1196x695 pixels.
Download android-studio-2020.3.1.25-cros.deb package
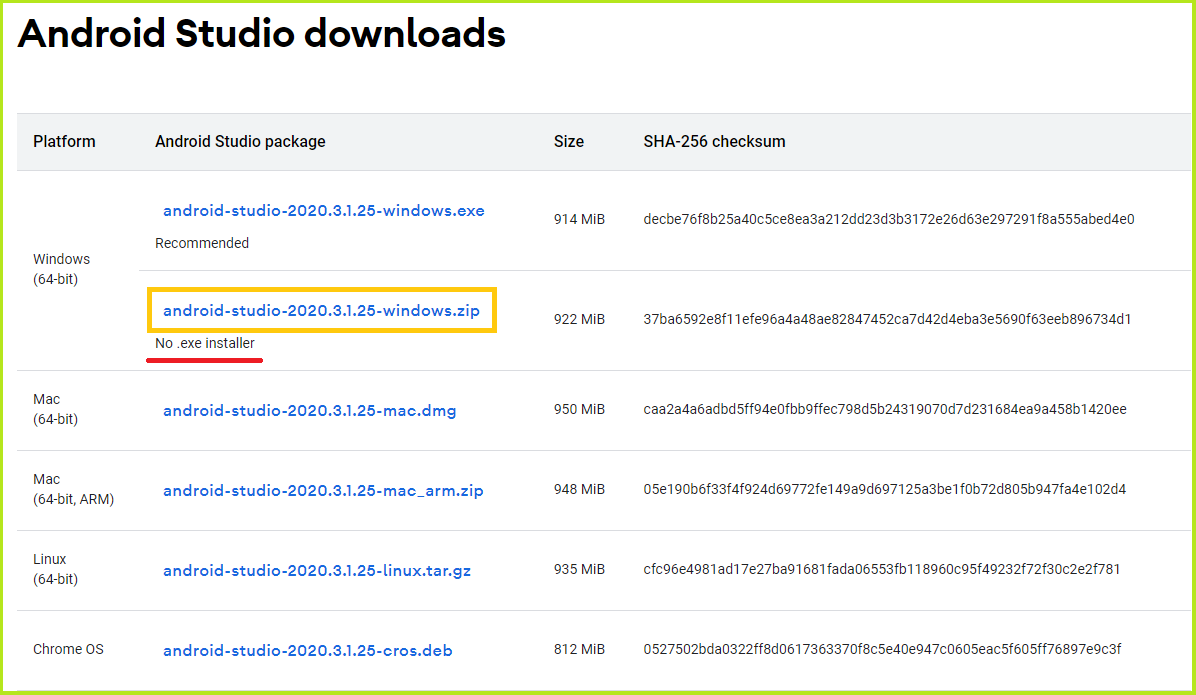(307, 651)
